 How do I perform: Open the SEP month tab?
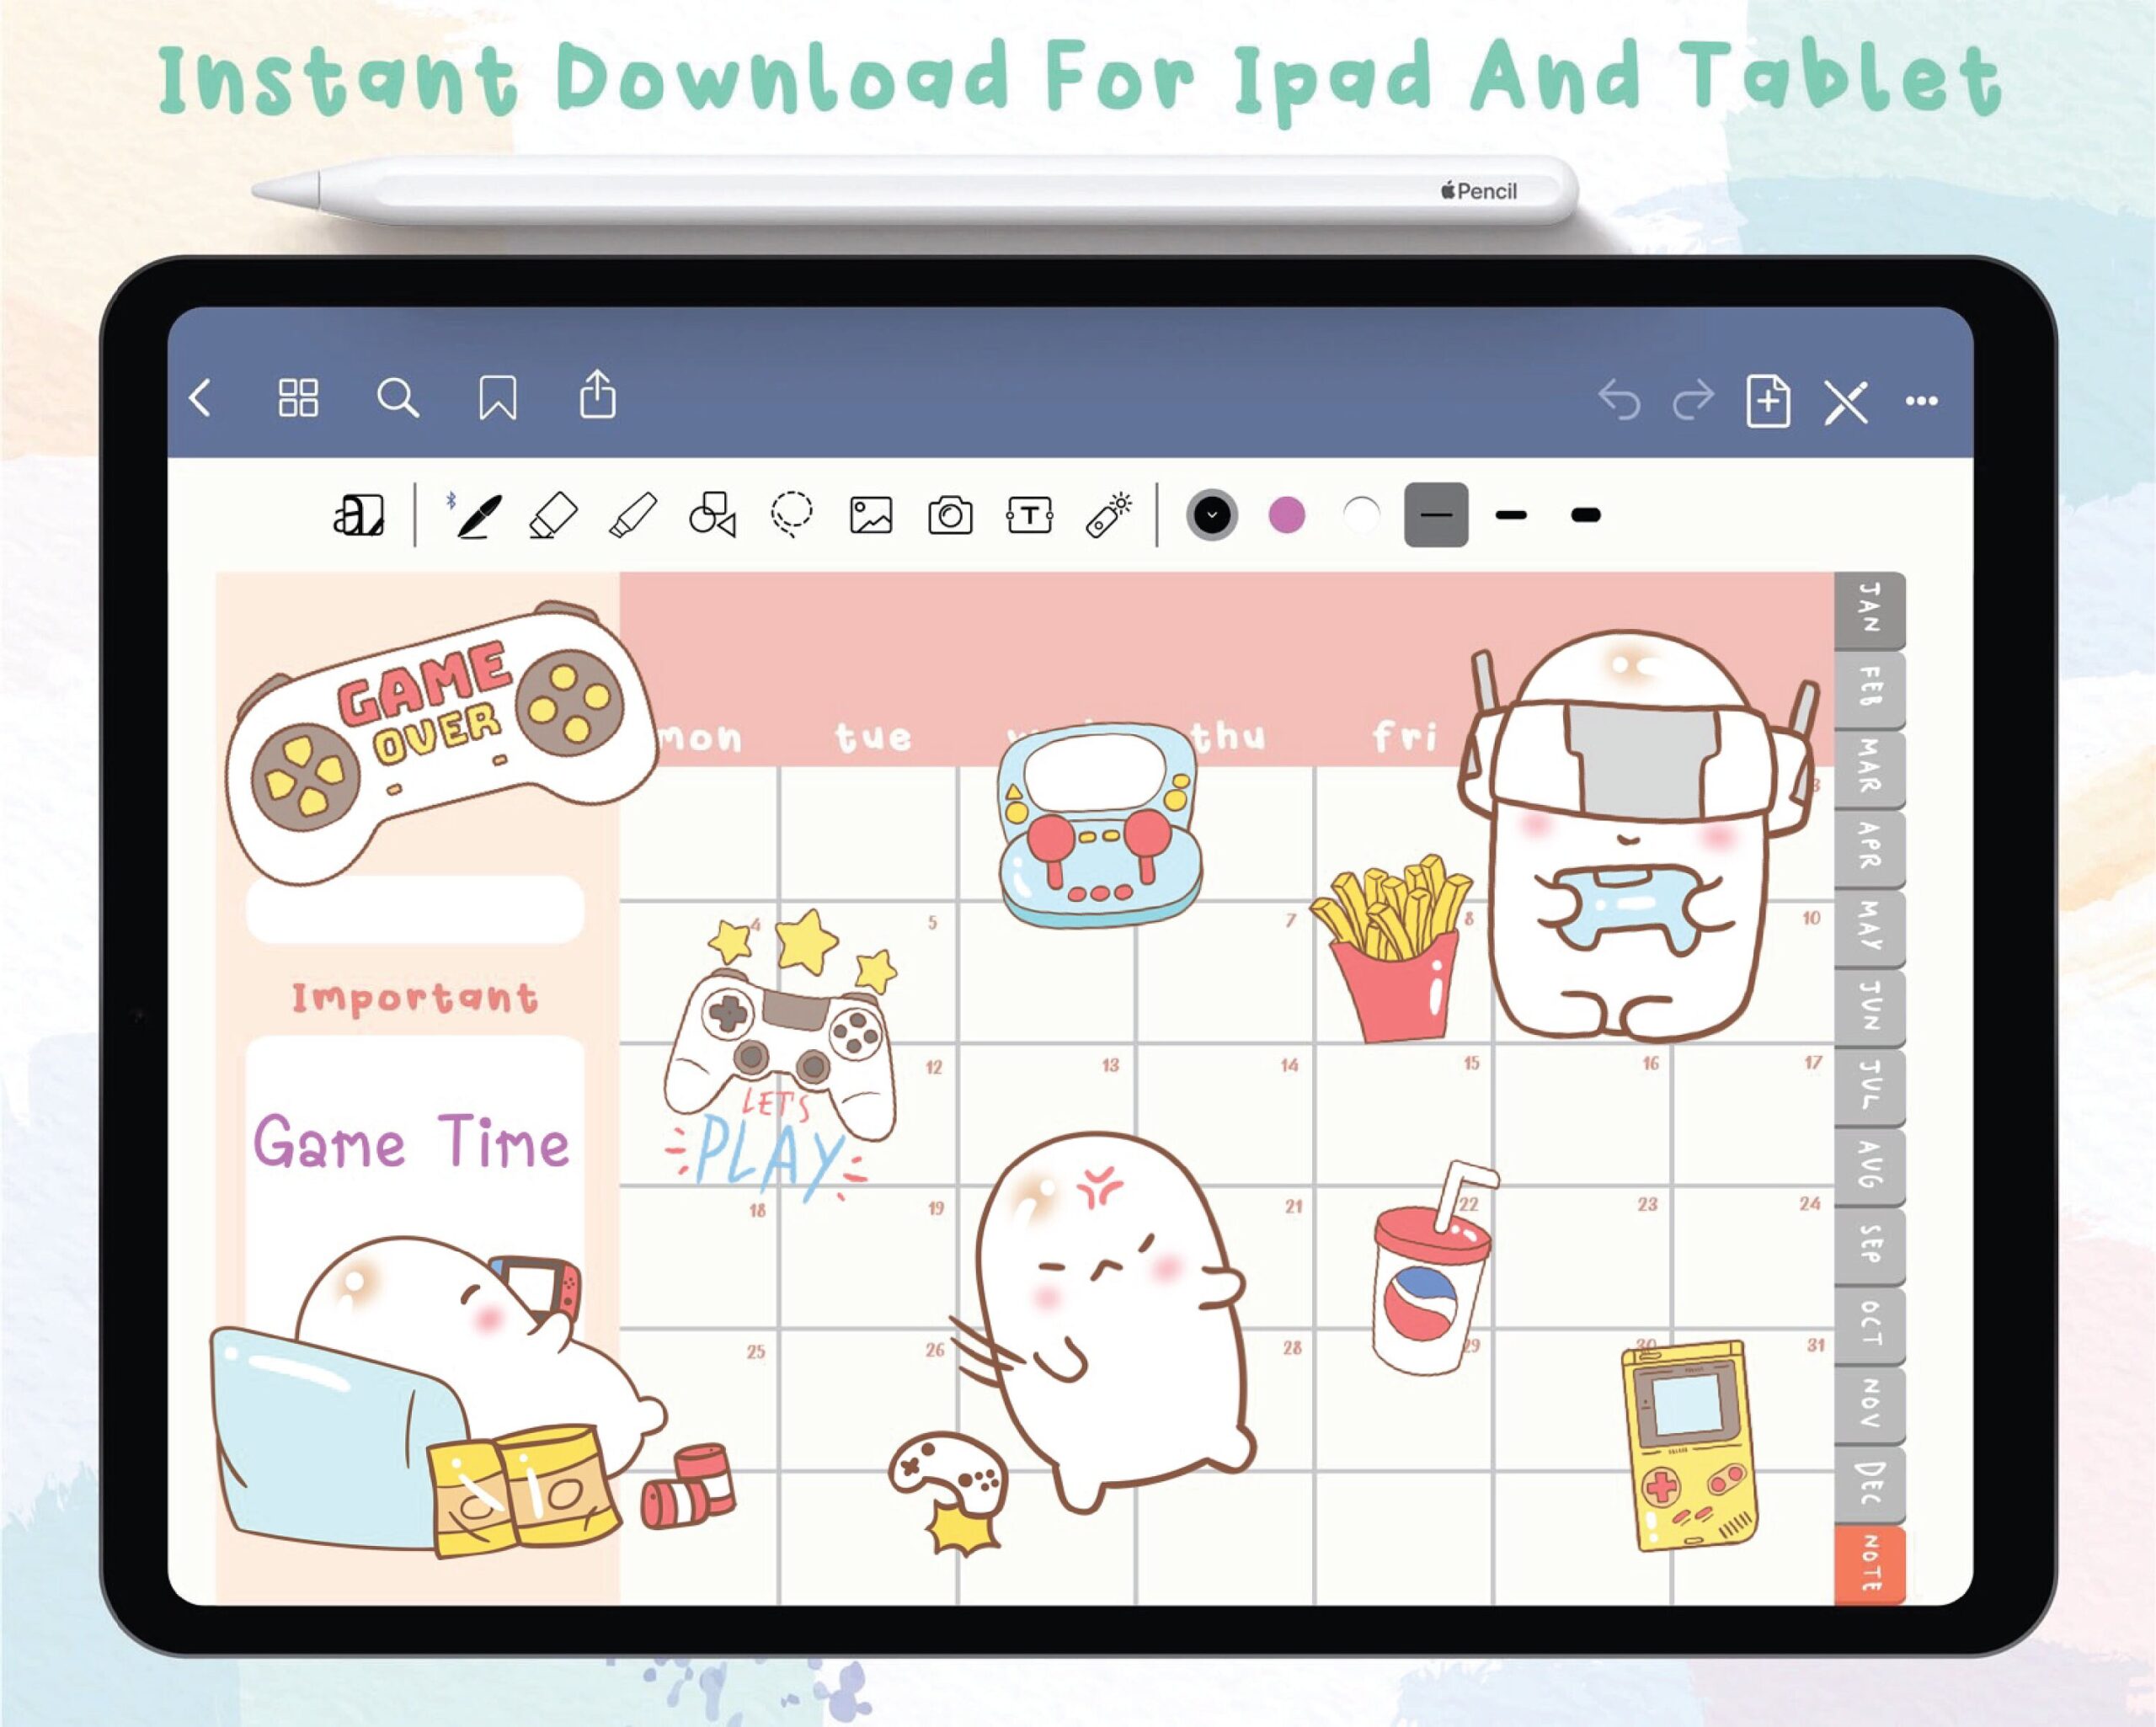[x=1869, y=1246]
